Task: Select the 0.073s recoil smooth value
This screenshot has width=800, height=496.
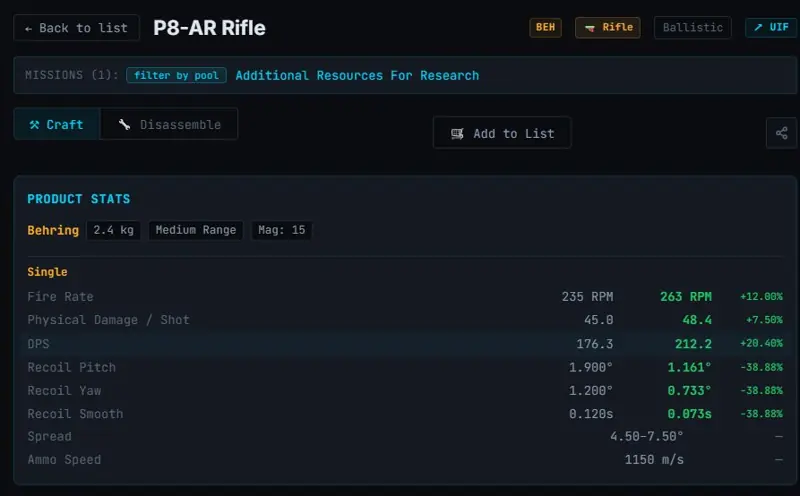Action: point(689,414)
